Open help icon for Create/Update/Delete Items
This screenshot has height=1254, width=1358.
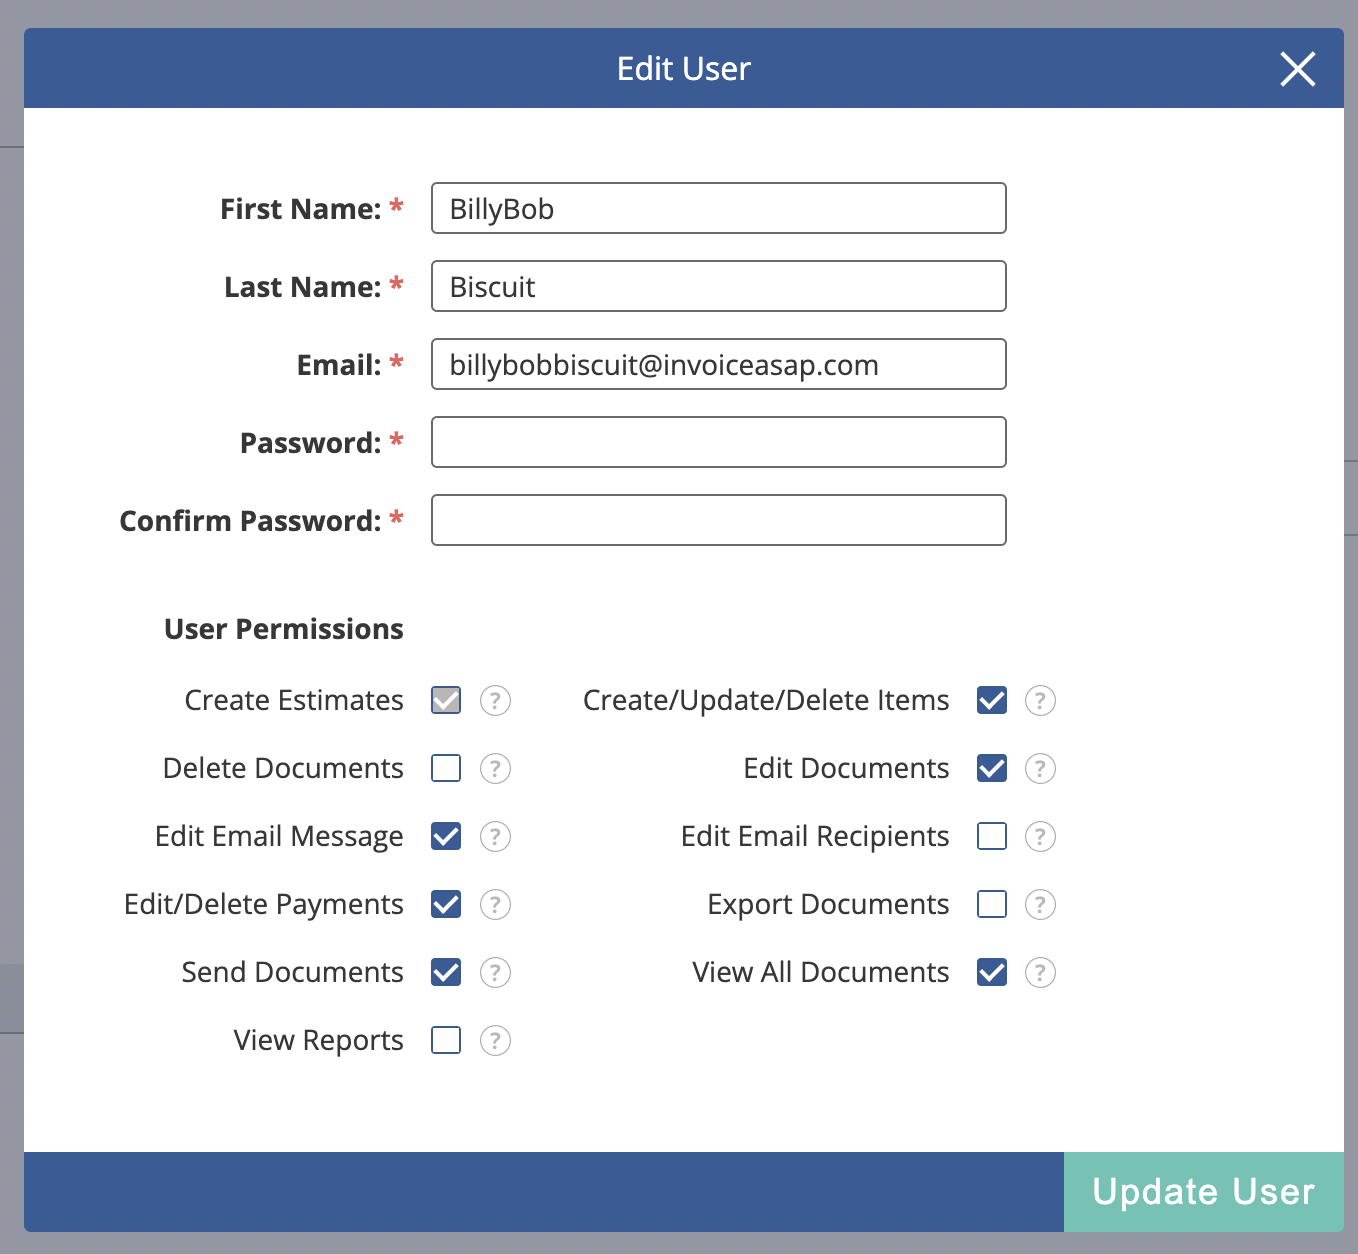tap(1040, 700)
